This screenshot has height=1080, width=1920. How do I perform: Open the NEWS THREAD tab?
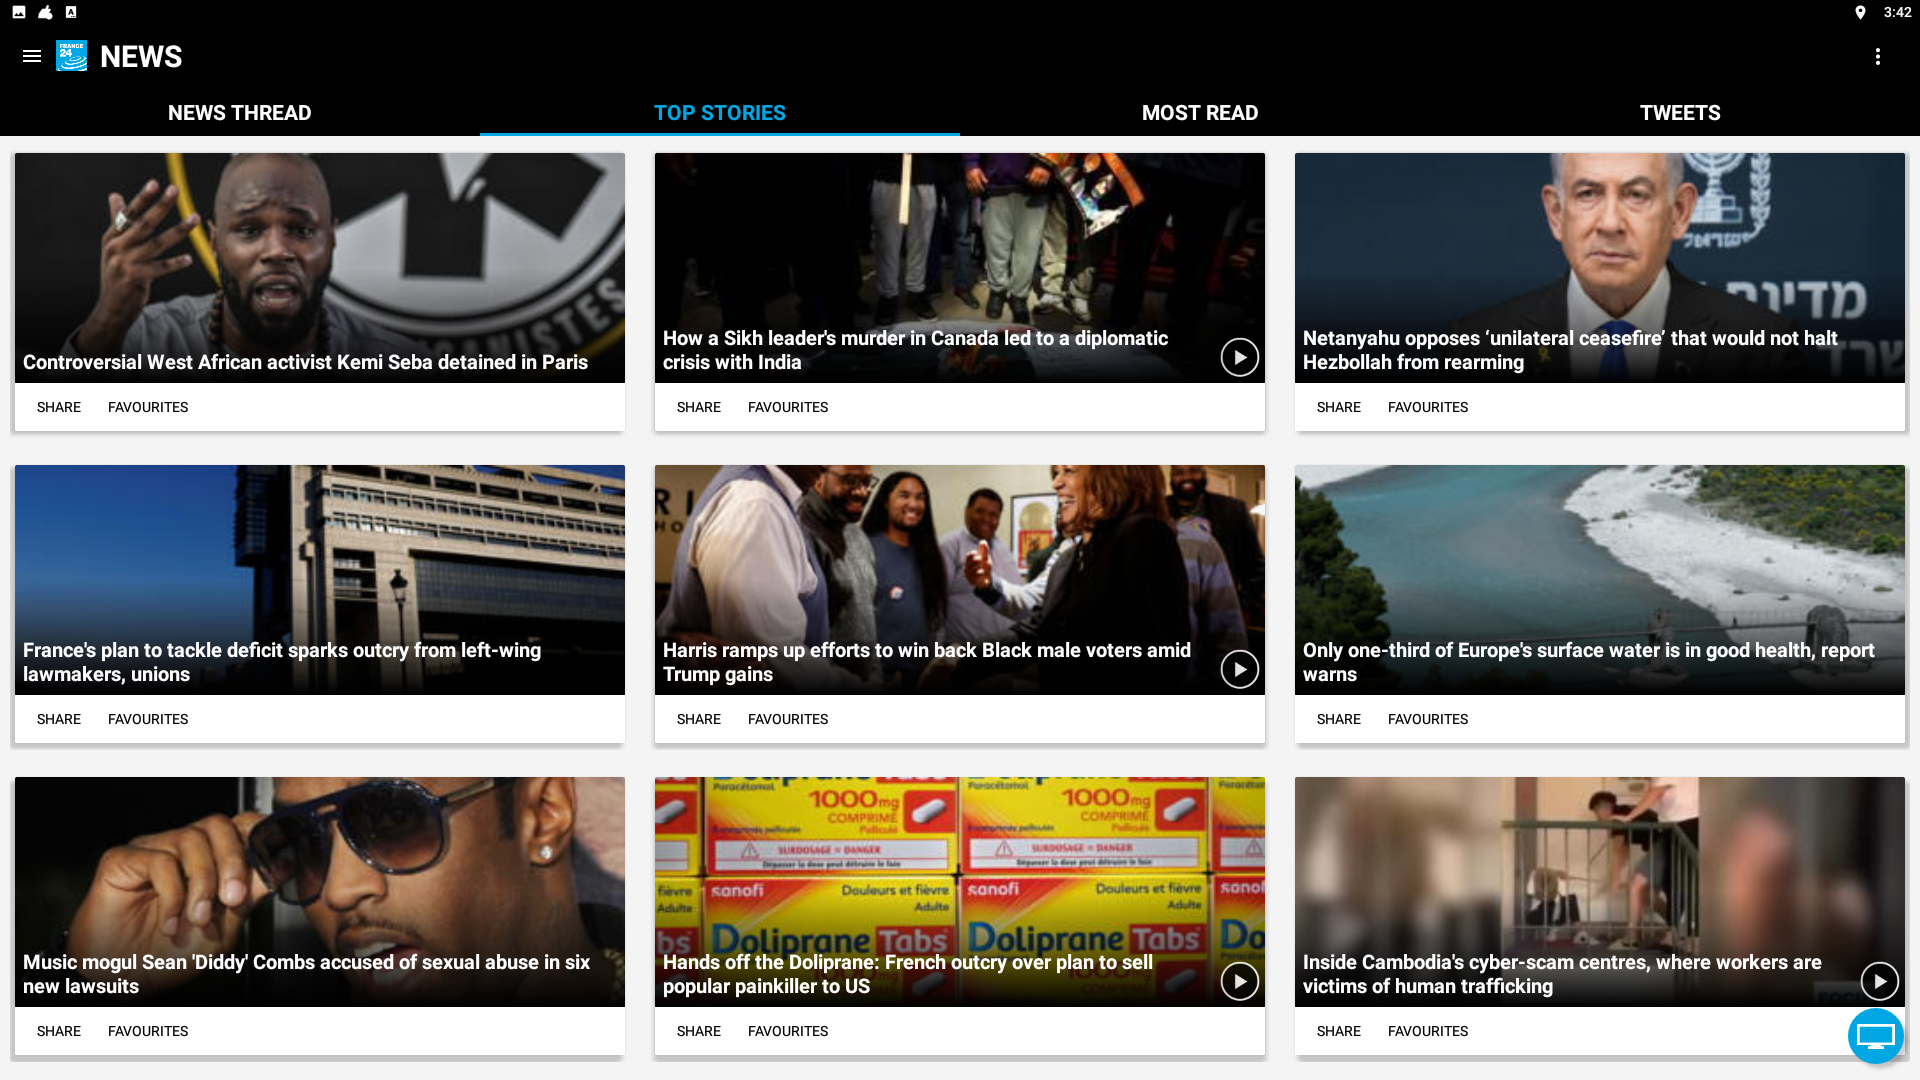239,113
